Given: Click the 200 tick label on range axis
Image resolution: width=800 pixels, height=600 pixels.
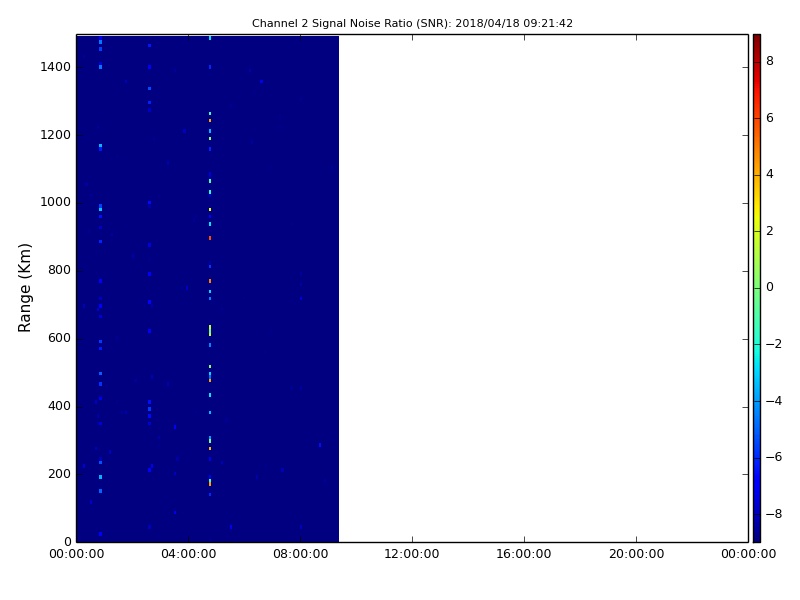Looking at the screenshot, I should point(59,473).
